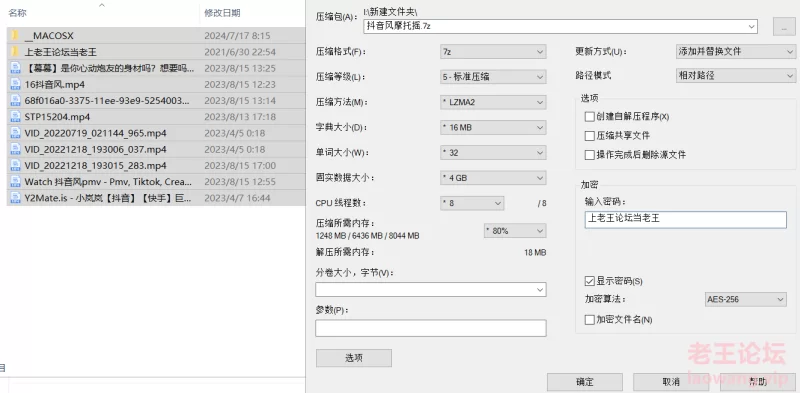This screenshot has height=393, width=800.
Task: Open the 分卷大小 combo box
Action: pyautogui.click(x=431, y=289)
